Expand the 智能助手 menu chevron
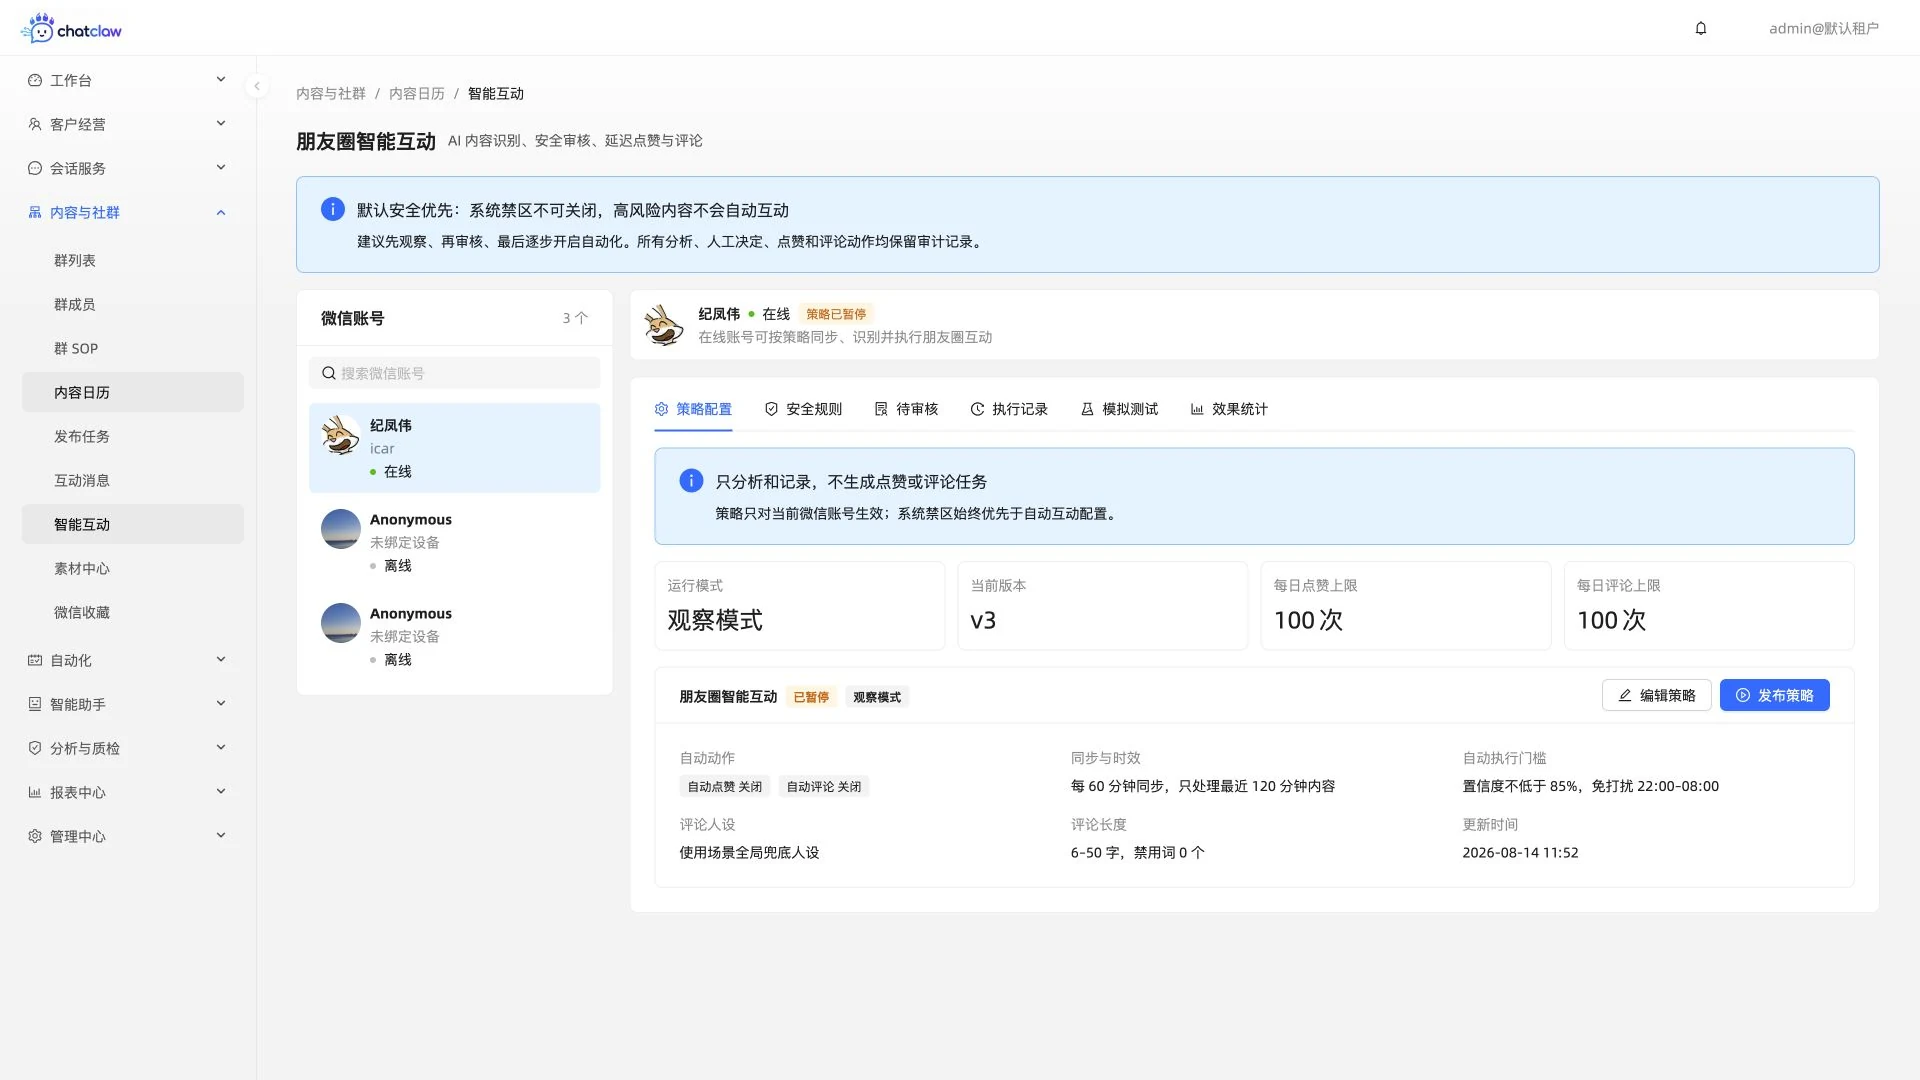Screen dimensions: 1920x1080 coord(221,704)
